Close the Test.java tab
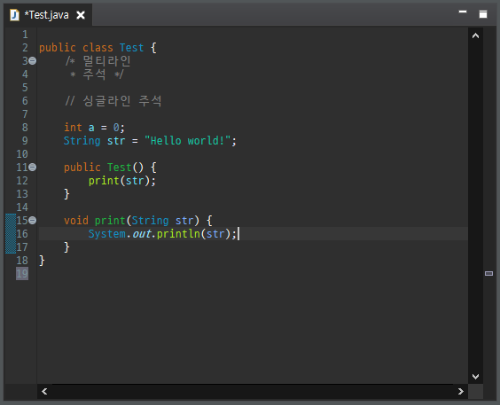Viewport: 500px width, 405px height. pyautogui.click(x=80, y=15)
